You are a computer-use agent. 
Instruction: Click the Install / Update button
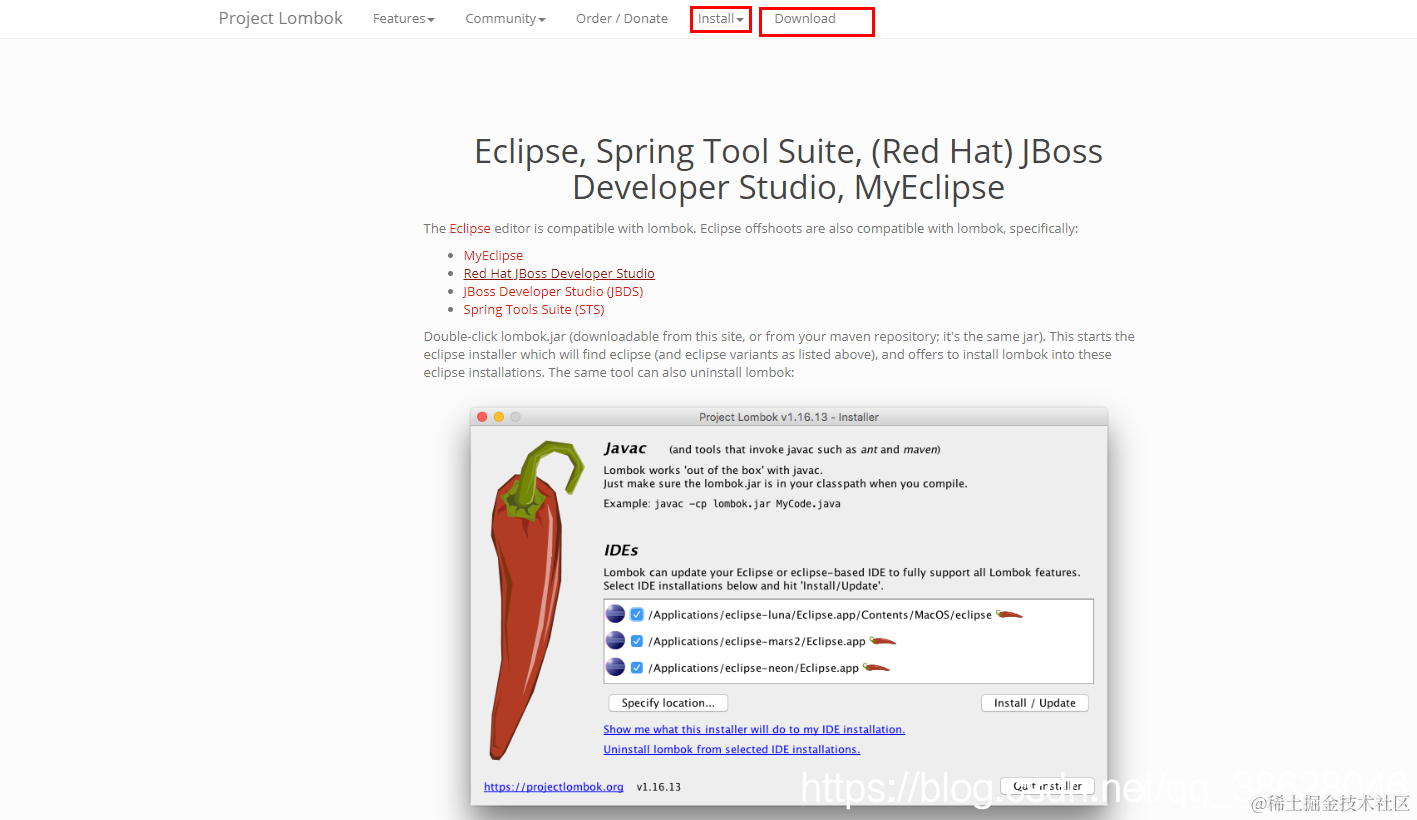(x=1035, y=703)
